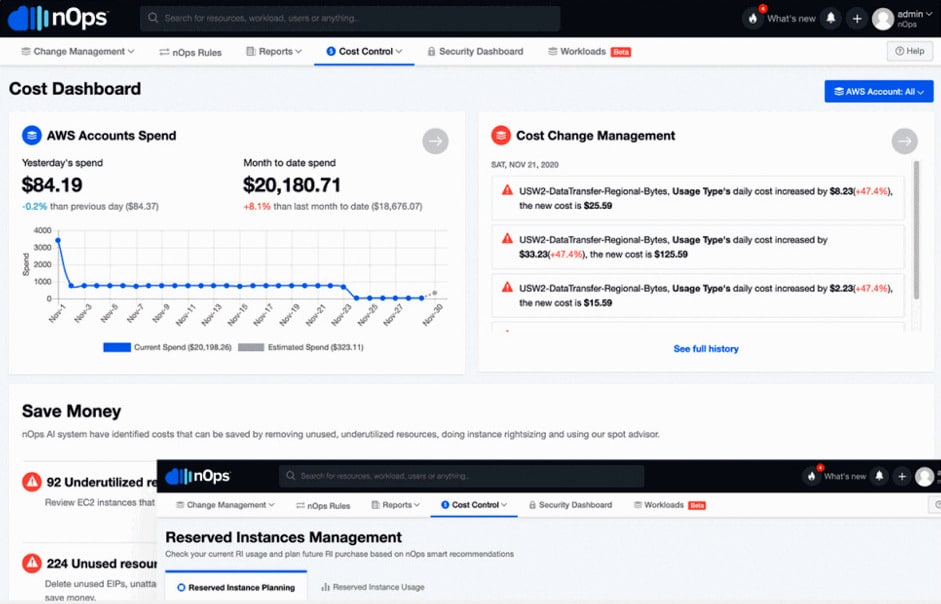Click warning icon for $25.59 cost alert
Viewport: 941px width, 604px height.
(x=507, y=190)
